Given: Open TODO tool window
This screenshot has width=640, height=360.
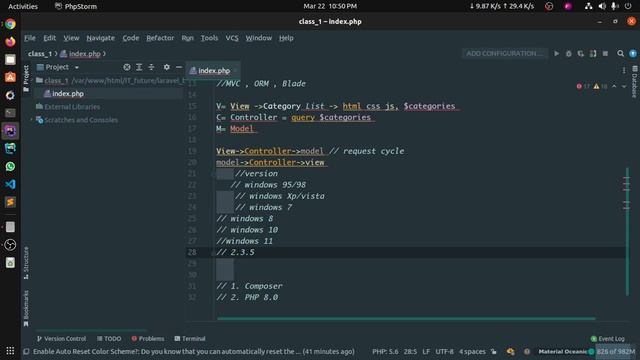Looking at the screenshot, I should pyautogui.click(x=109, y=339).
